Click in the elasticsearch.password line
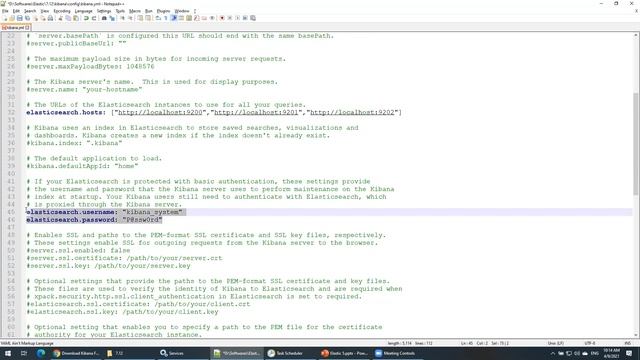The height and width of the screenshot is (360, 640). click(94, 220)
